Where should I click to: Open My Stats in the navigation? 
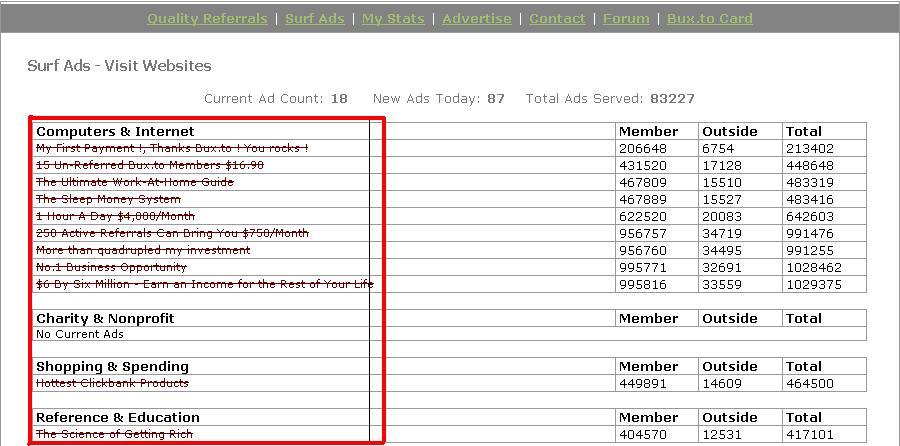tap(393, 18)
